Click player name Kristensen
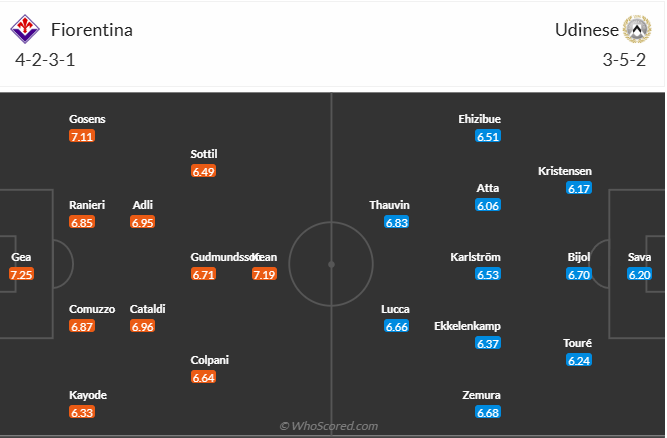 [x=566, y=171]
